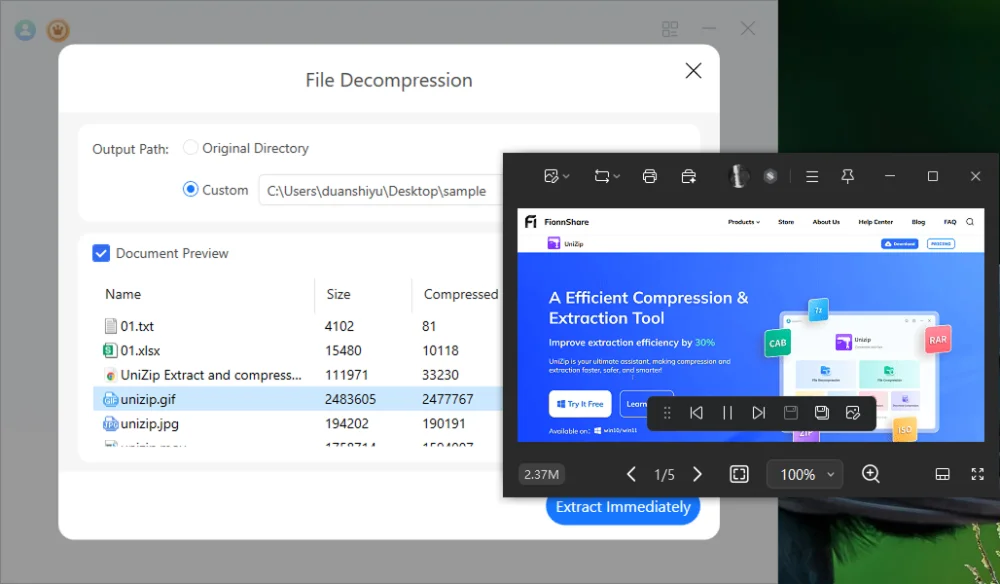This screenshot has width=1000, height=584.
Task: Skip to the next GIF frame
Action: (759, 413)
